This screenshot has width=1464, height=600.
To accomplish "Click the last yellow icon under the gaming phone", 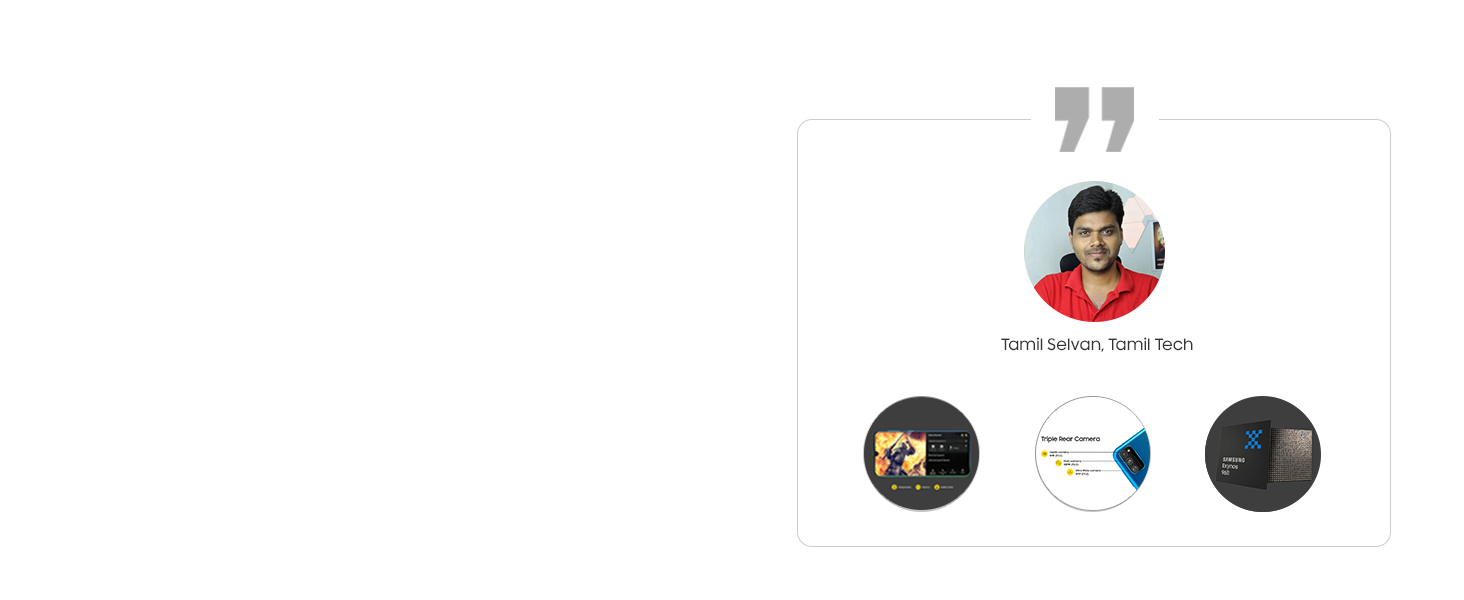I will coord(937,487).
